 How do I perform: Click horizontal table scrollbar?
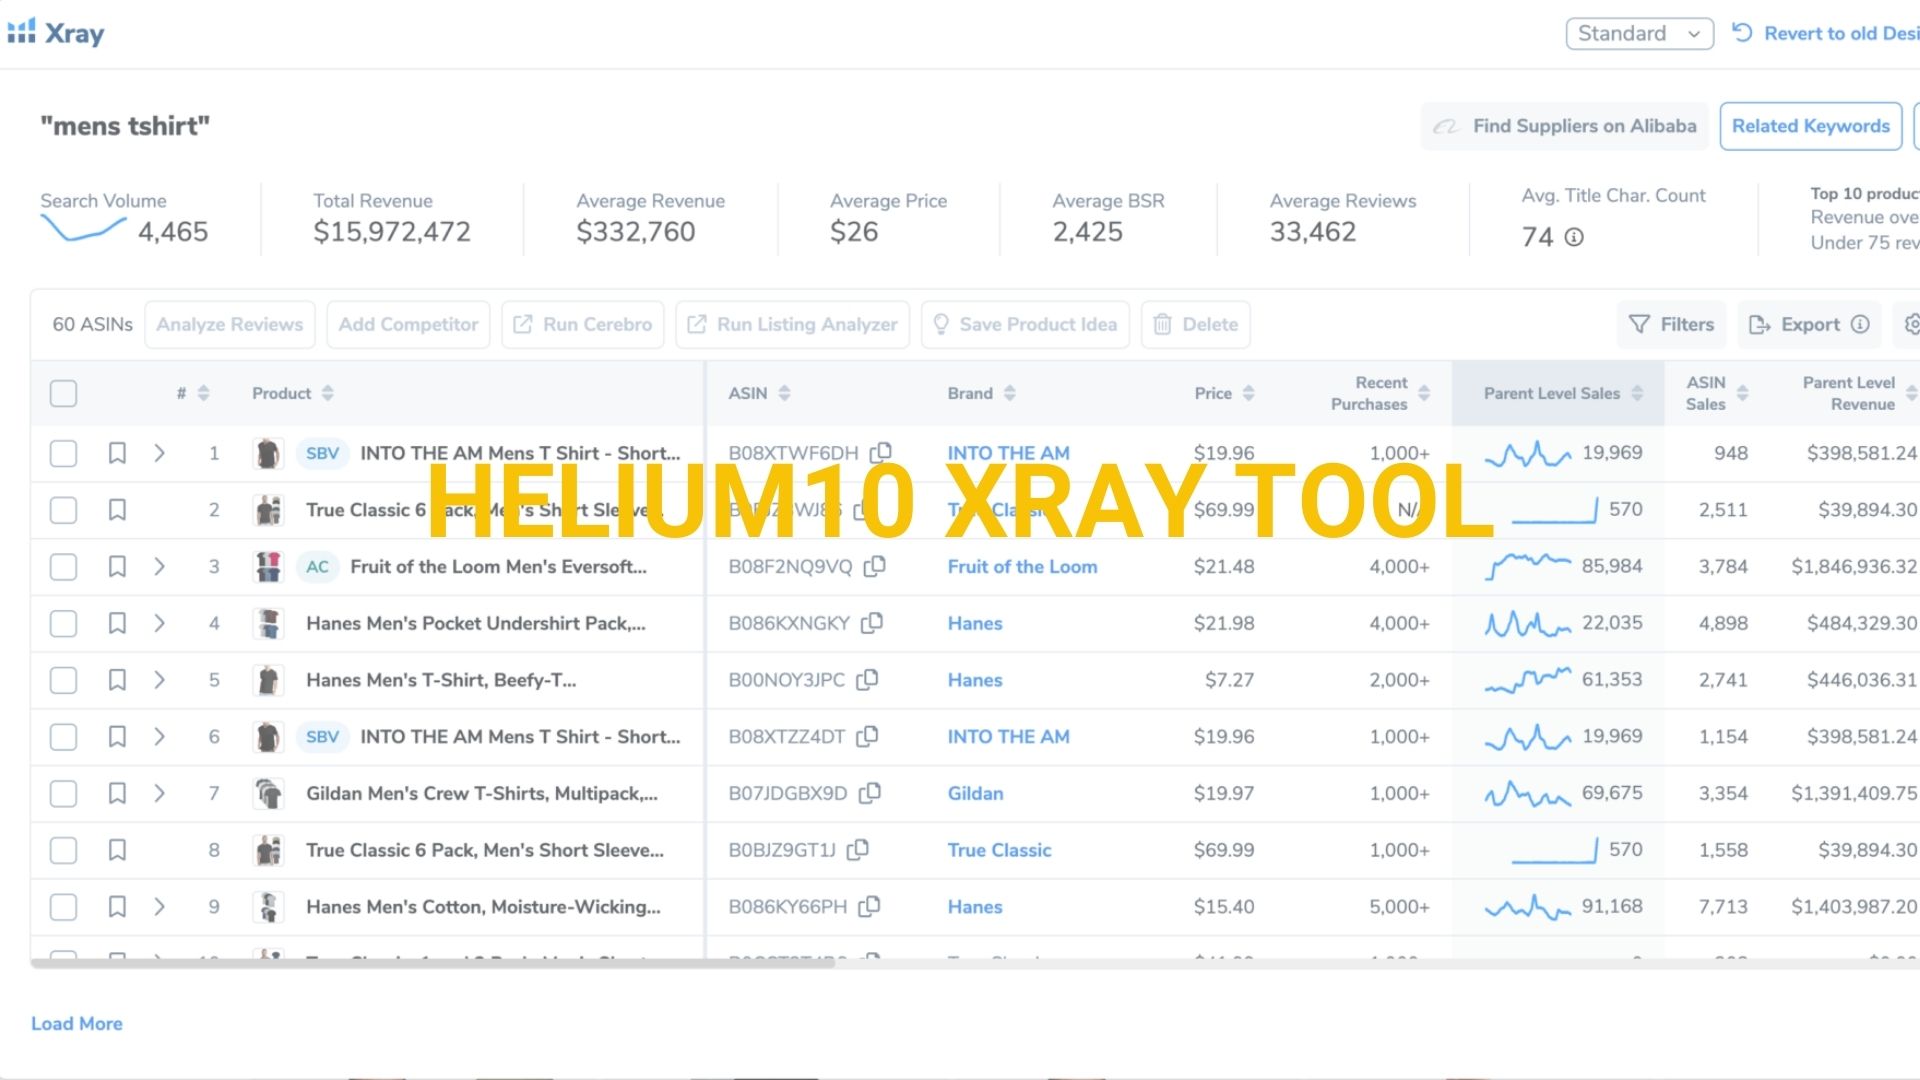tap(432, 963)
